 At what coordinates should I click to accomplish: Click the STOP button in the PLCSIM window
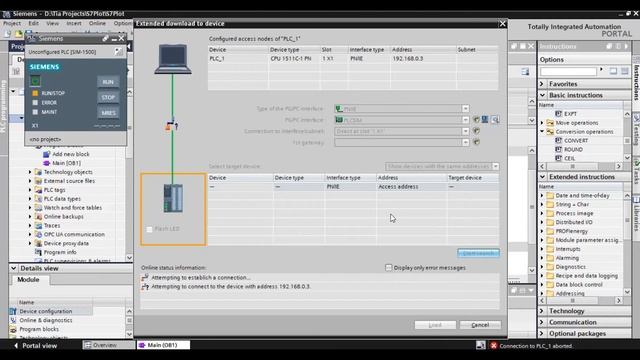[108, 98]
